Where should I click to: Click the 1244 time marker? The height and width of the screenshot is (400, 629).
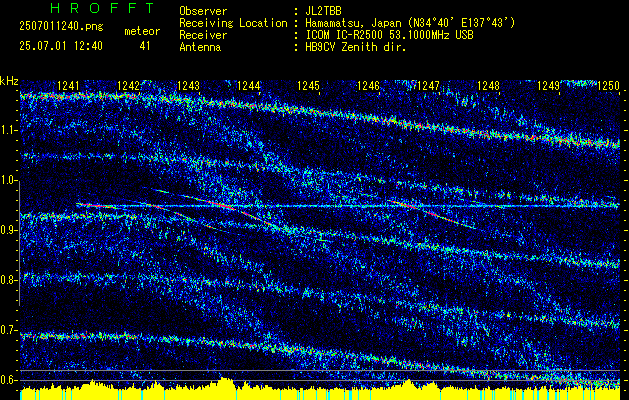pos(248,86)
